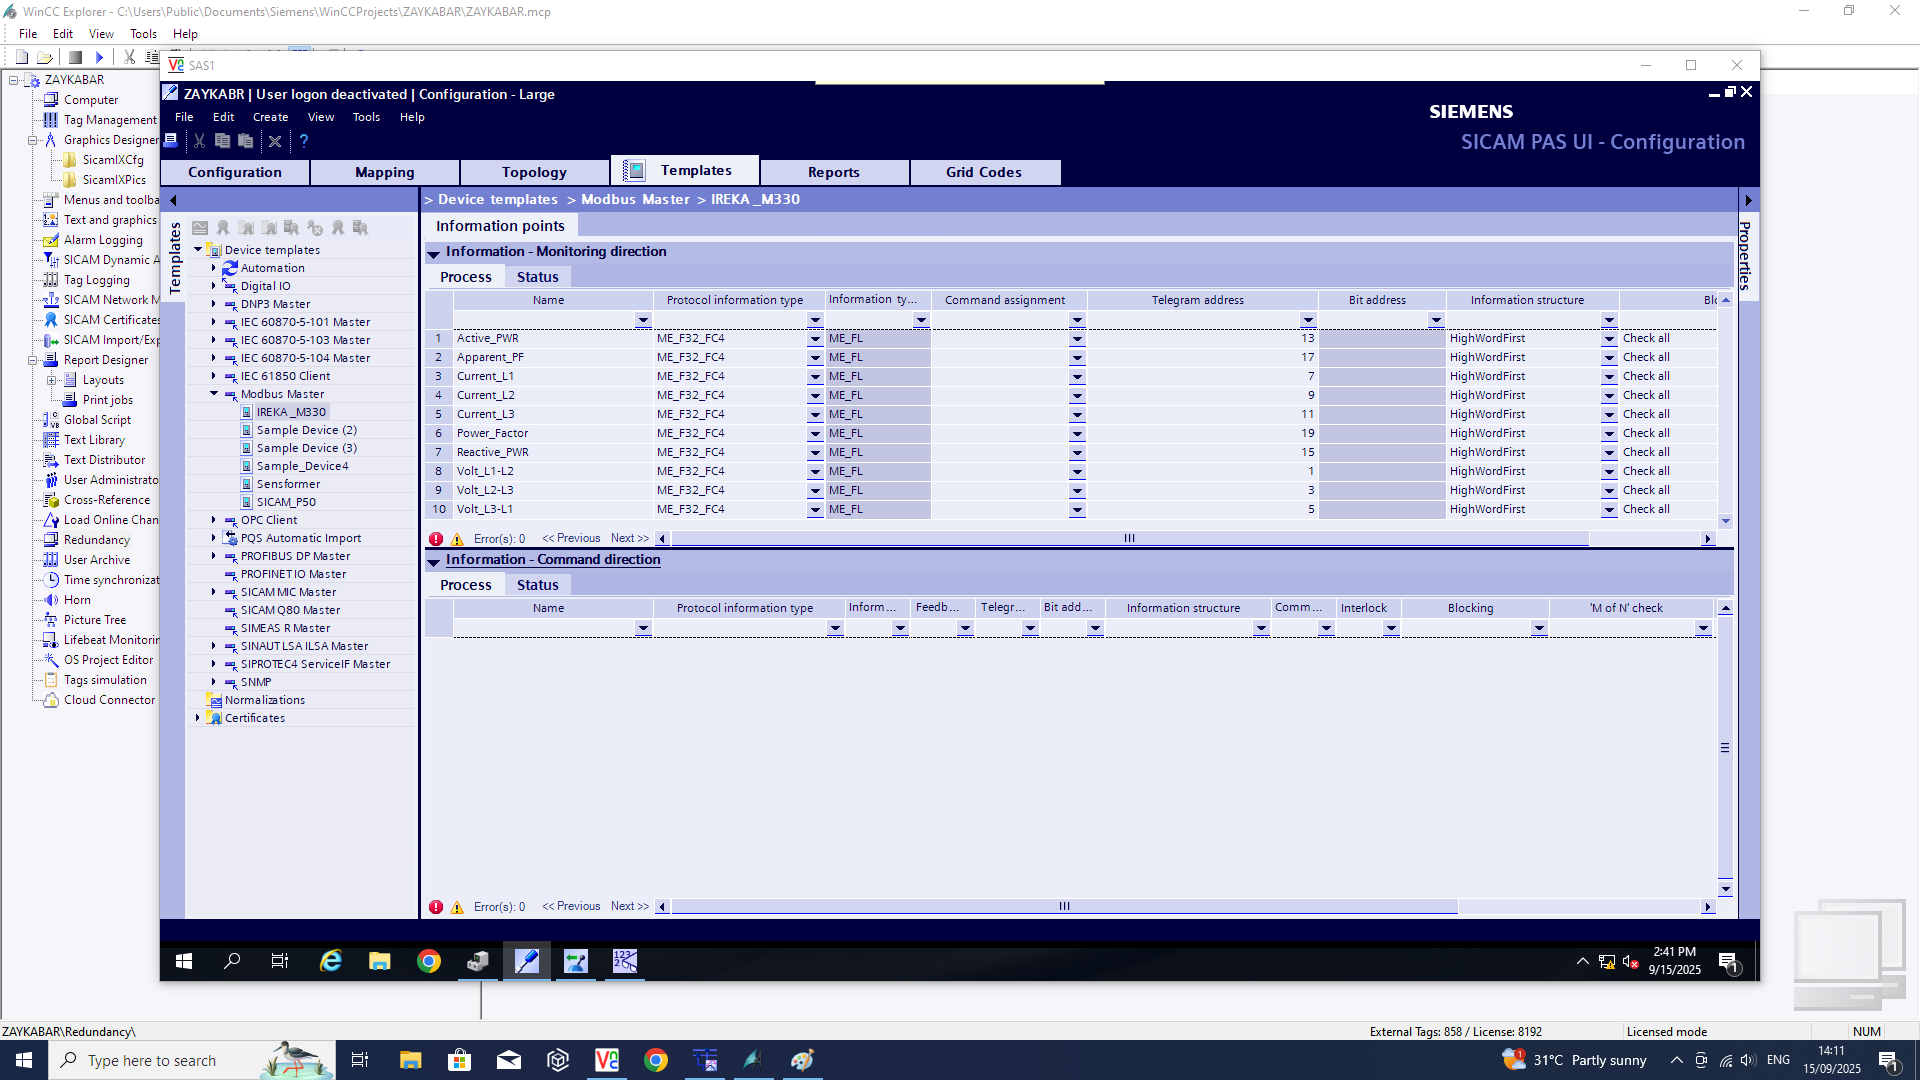Click the yellow warning icon in command grid
1920x1080 pixels.
pos(457,907)
